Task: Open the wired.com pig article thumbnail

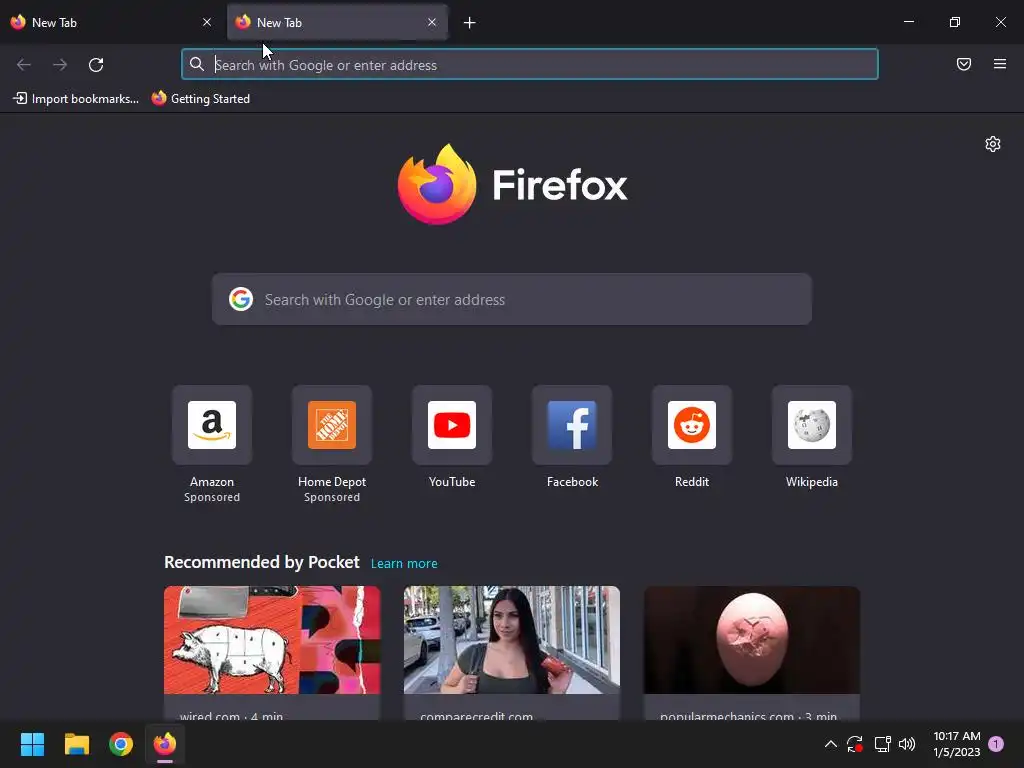Action: [x=272, y=640]
